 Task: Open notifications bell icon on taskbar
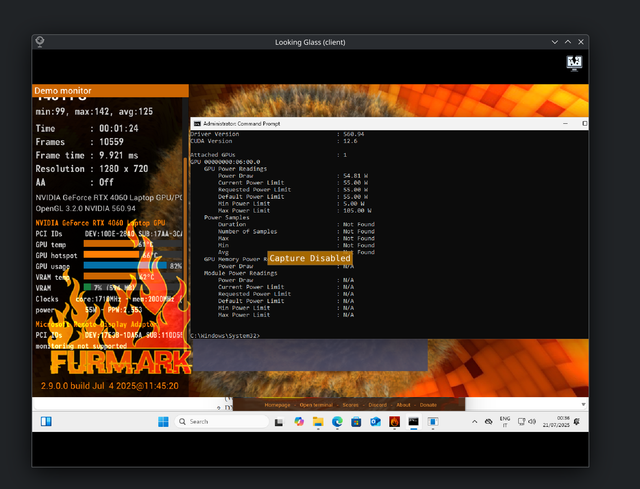[x=577, y=422]
